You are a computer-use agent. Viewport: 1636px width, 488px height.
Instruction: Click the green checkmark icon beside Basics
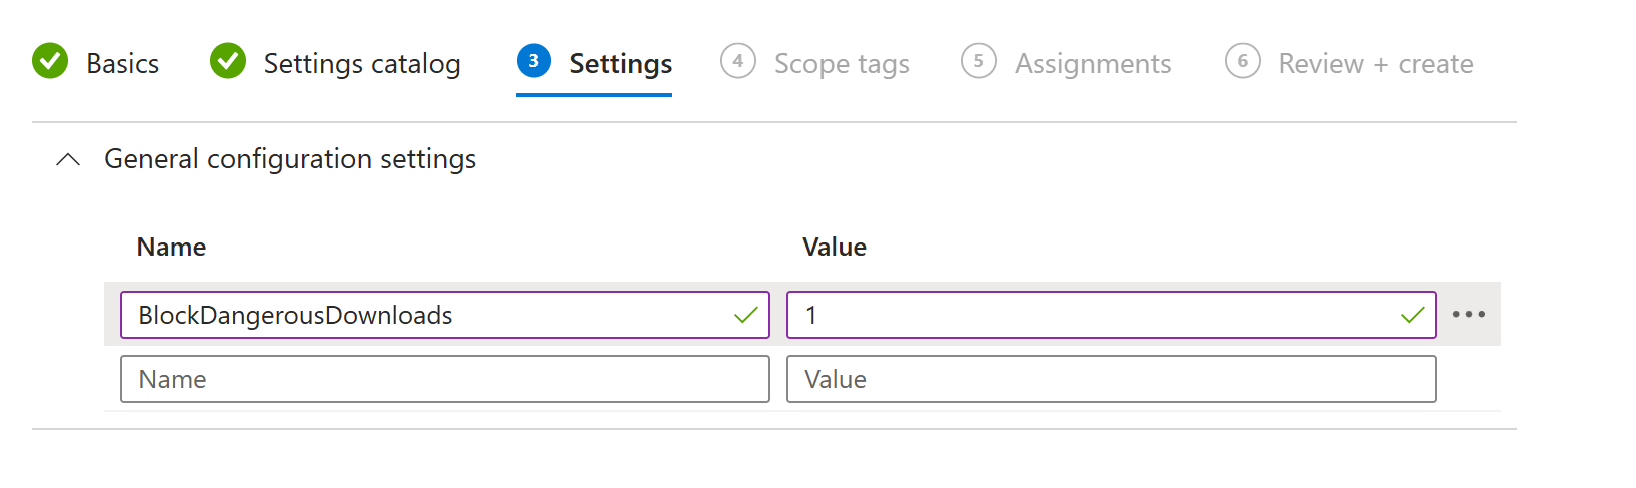tap(50, 61)
